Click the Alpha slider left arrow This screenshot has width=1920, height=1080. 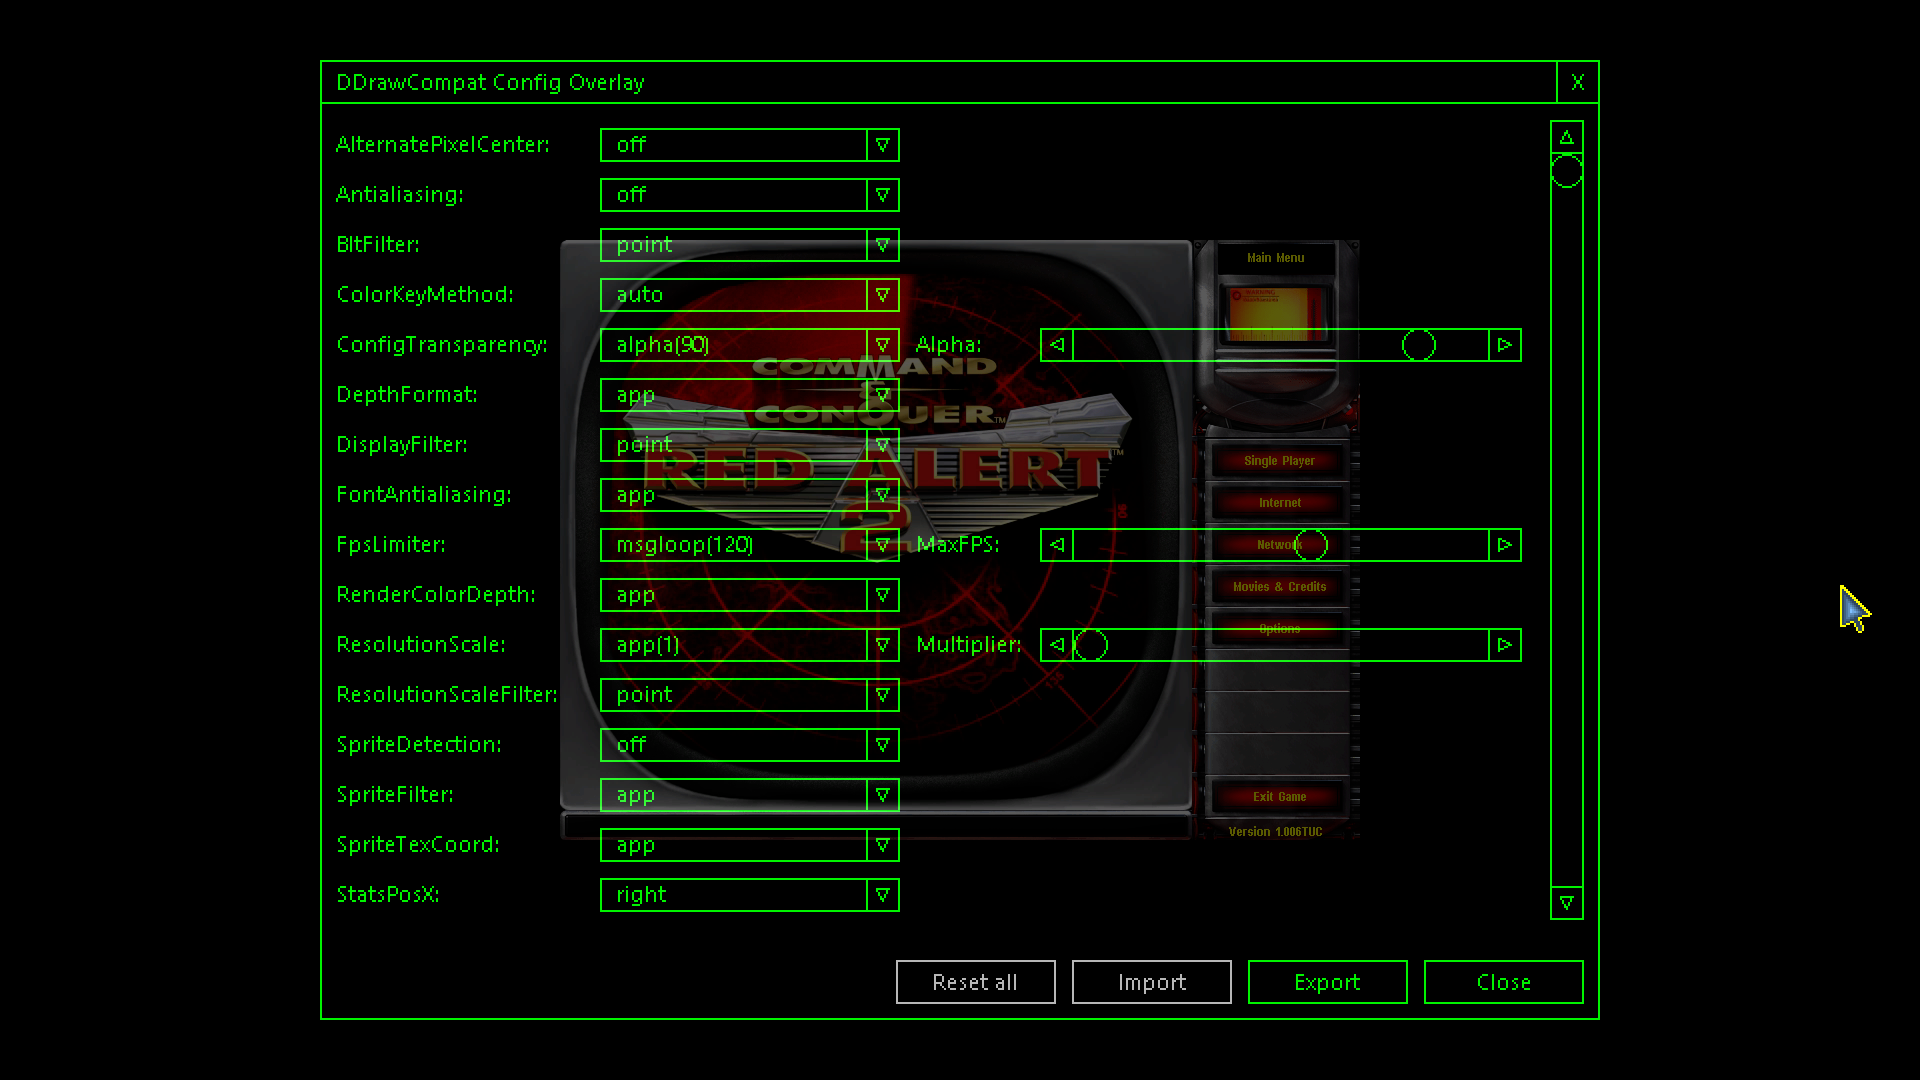(x=1056, y=345)
